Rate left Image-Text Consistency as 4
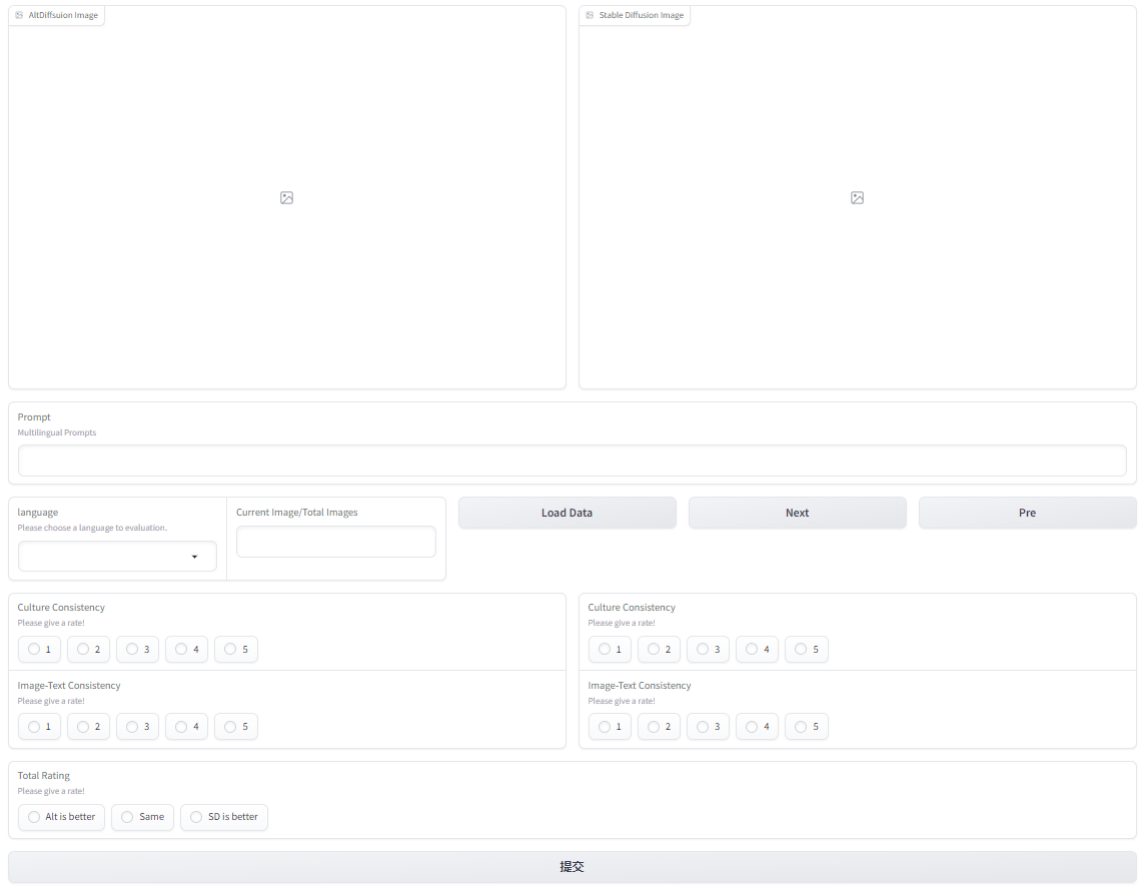Image resolution: width=1144 pixels, height=890 pixels. [x=187, y=727]
